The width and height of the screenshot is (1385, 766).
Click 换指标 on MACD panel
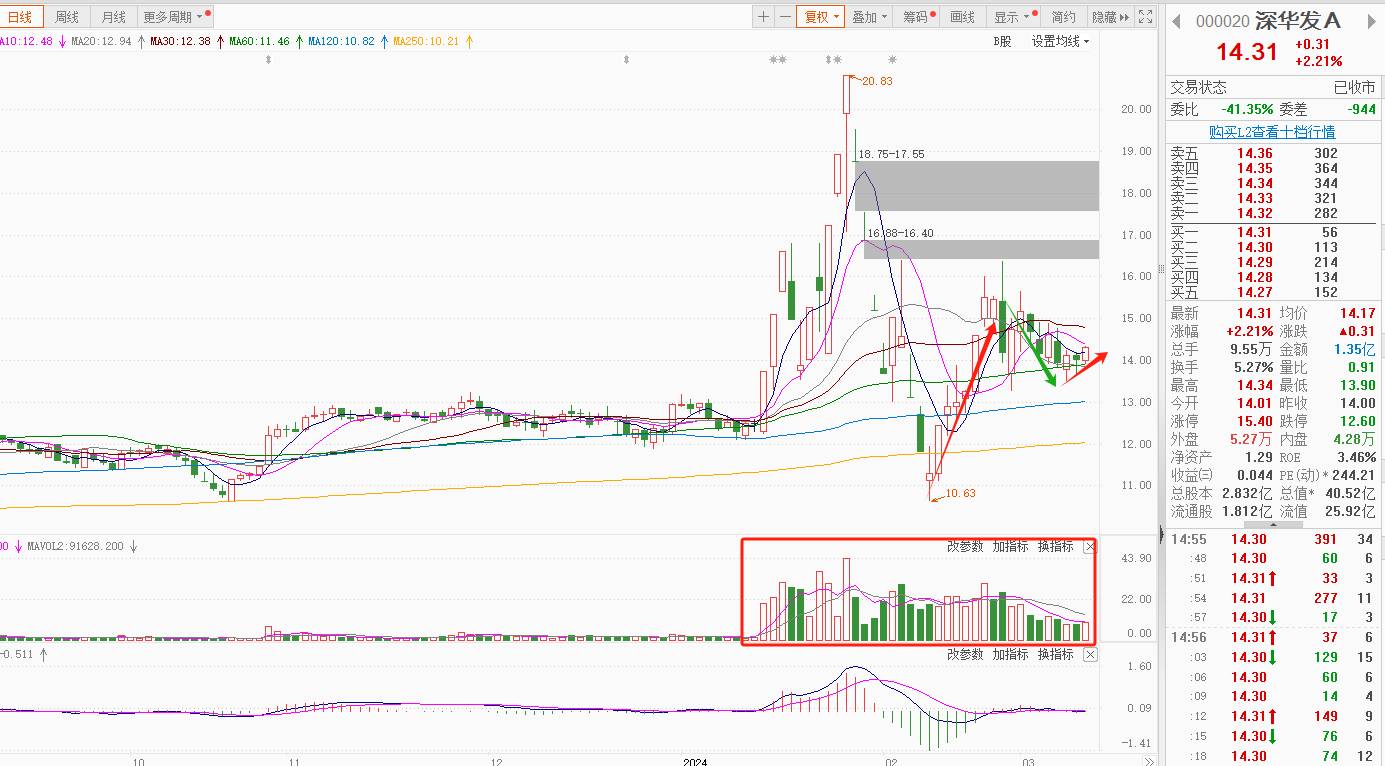1055,655
